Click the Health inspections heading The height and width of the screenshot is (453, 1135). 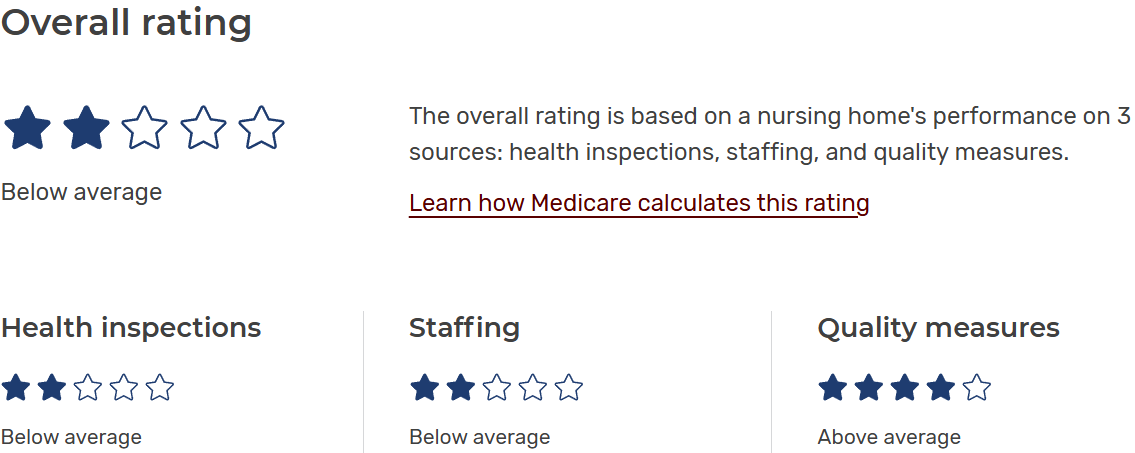click(x=131, y=328)
